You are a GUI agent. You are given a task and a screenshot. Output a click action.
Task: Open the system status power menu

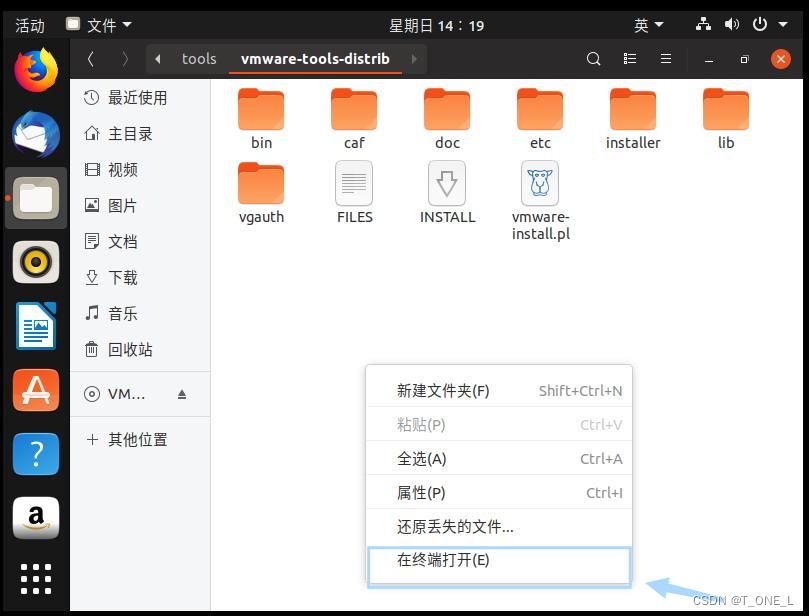click(x=758, y=24)
